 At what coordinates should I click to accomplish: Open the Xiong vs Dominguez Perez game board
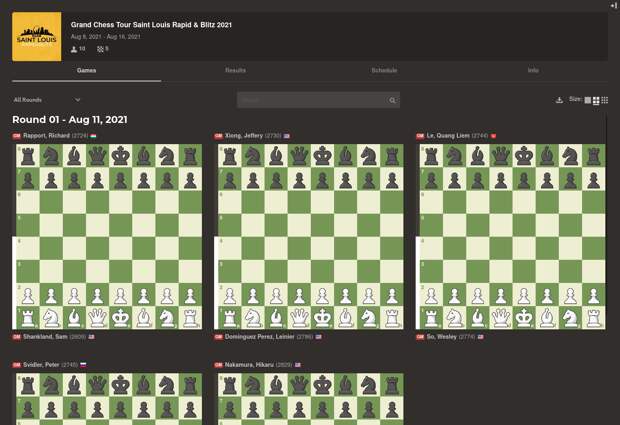click(311, 236)
